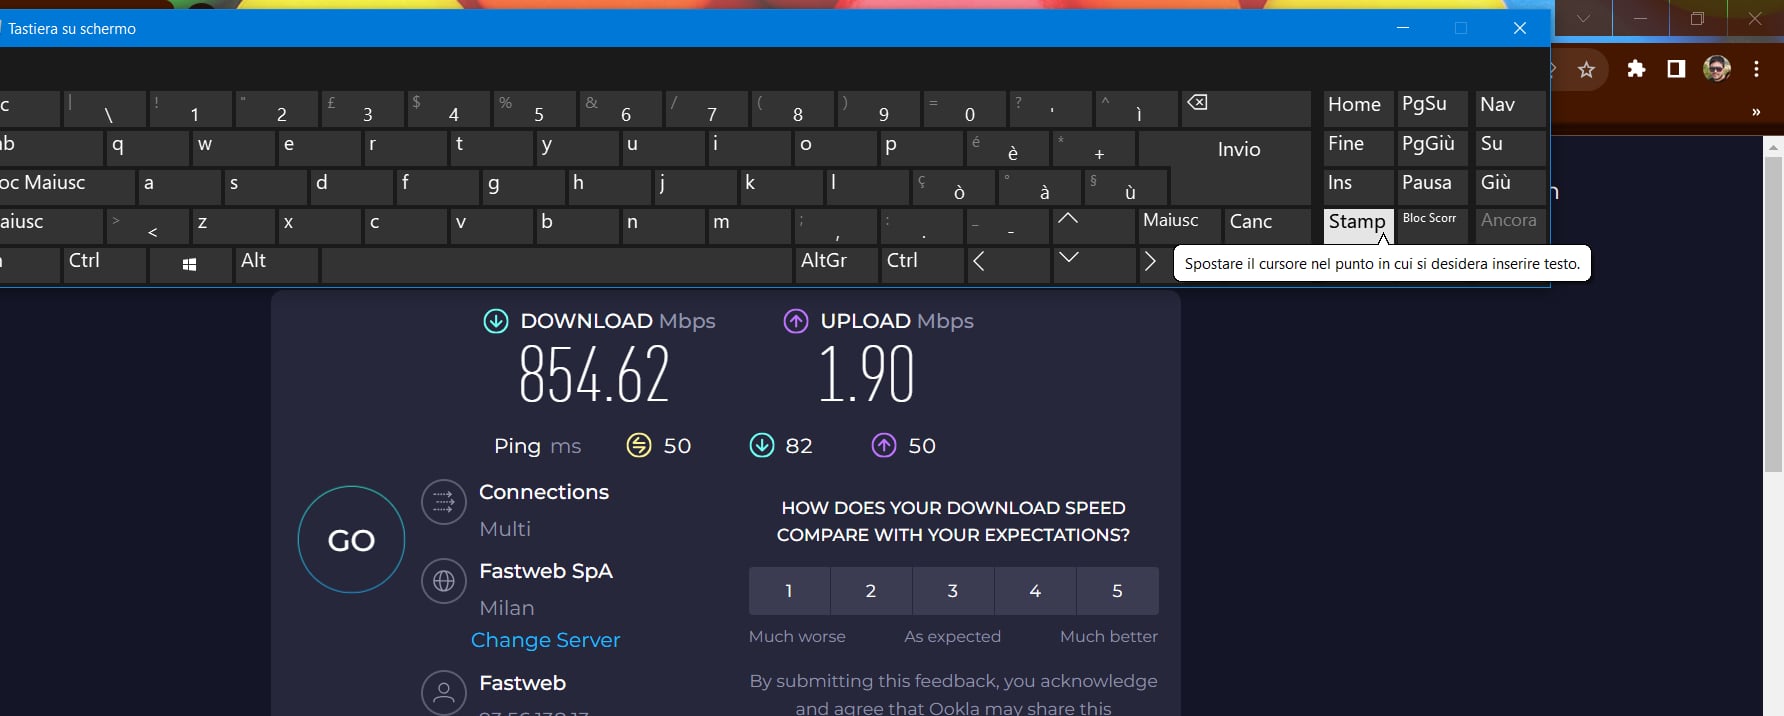The width and height of the screenshot is (1784, 716).
Task: Open the browser extensions puzzle icon
Action: (1636, 69)
